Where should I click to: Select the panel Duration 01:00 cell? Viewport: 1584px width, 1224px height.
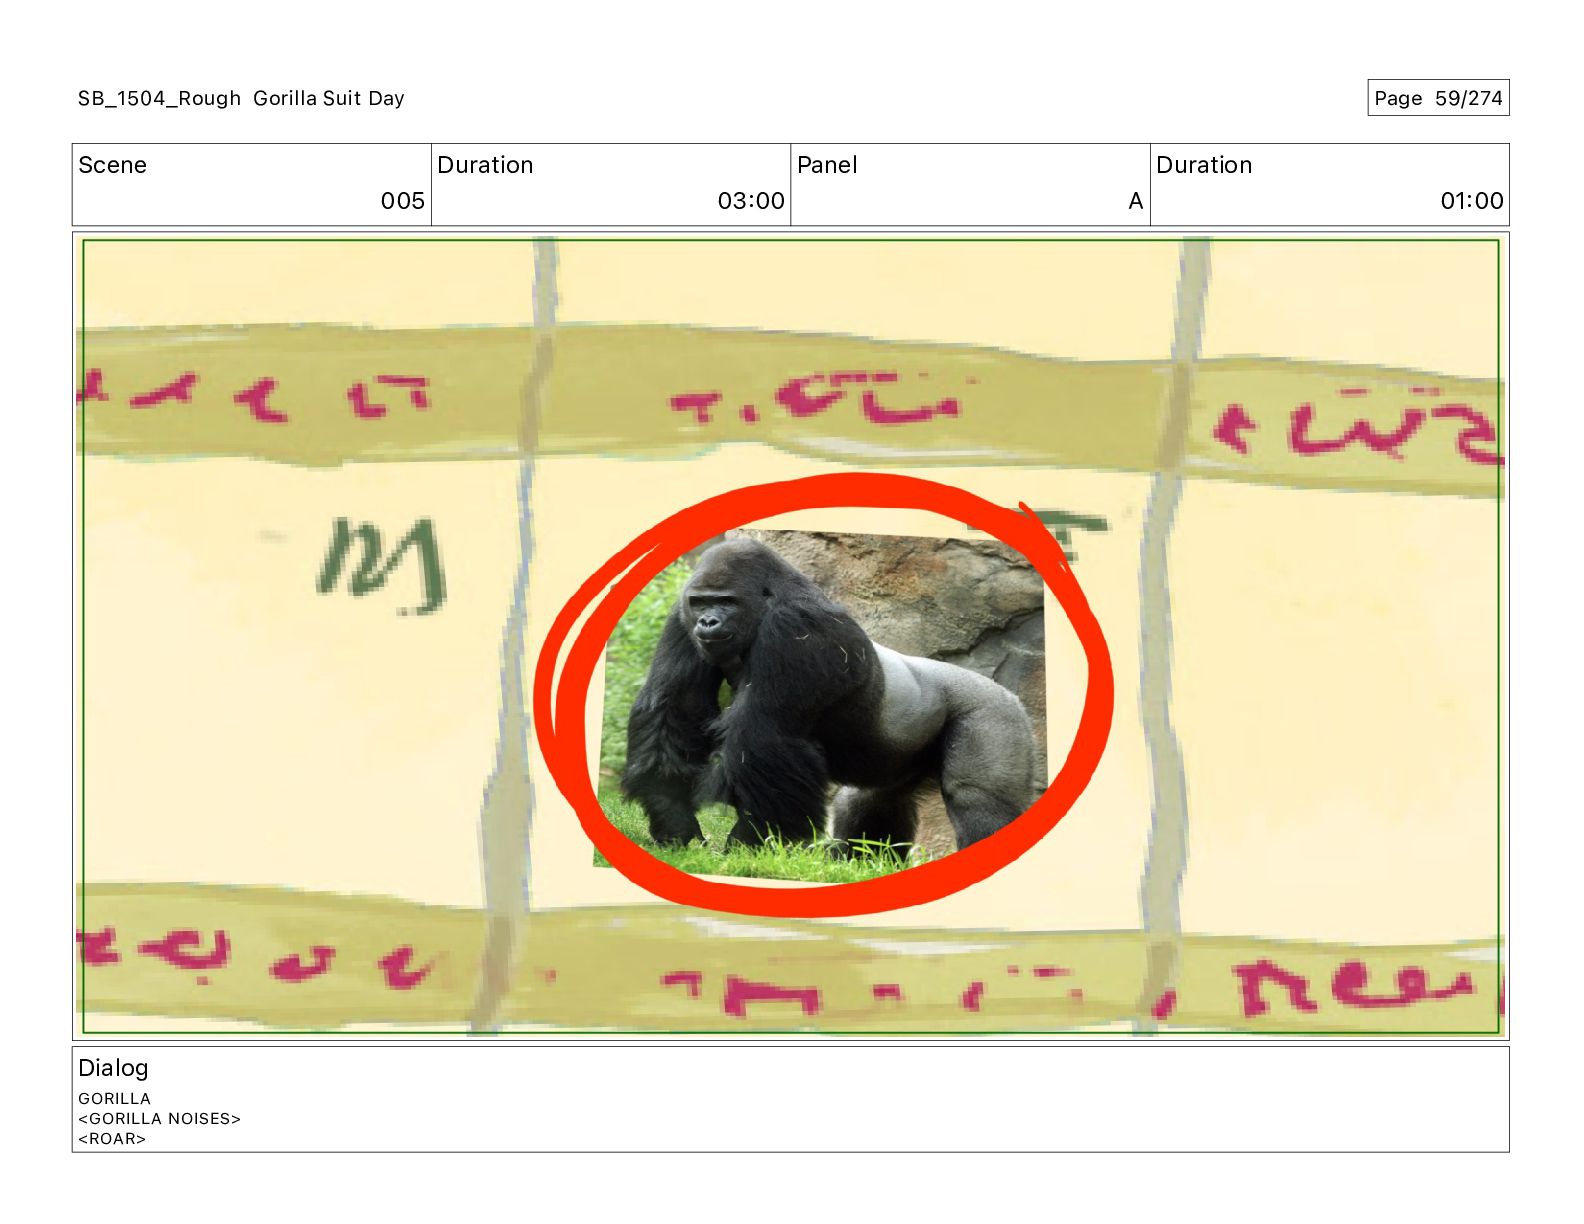coord(1330,184)
